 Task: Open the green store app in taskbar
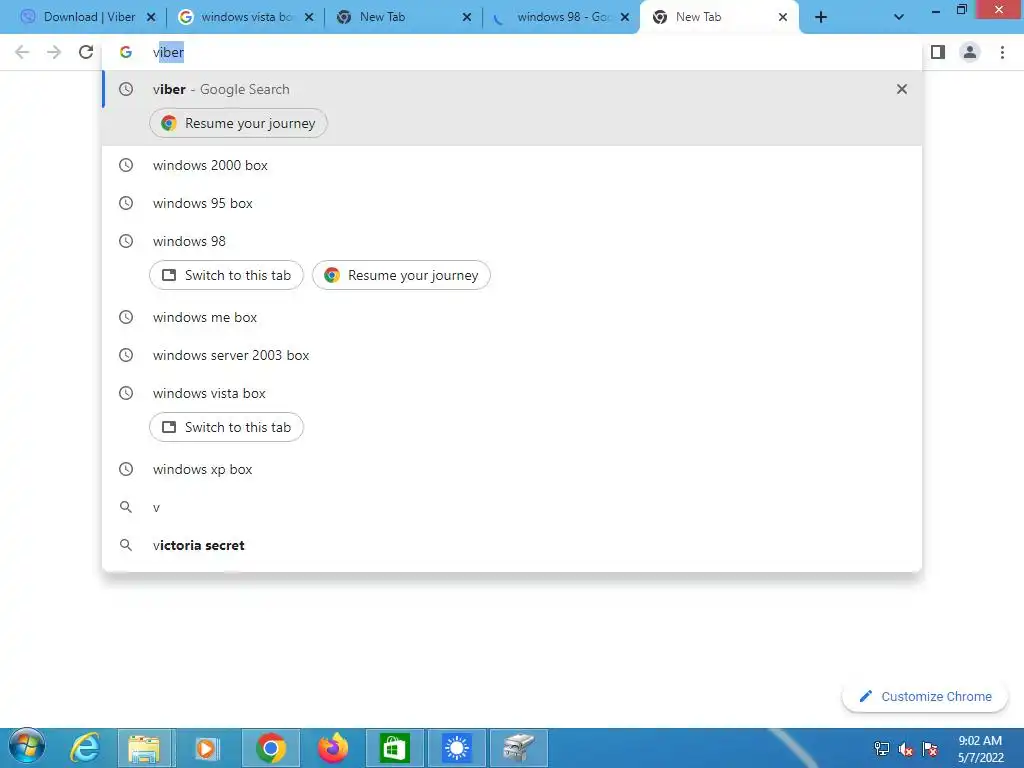pos(394,748)
